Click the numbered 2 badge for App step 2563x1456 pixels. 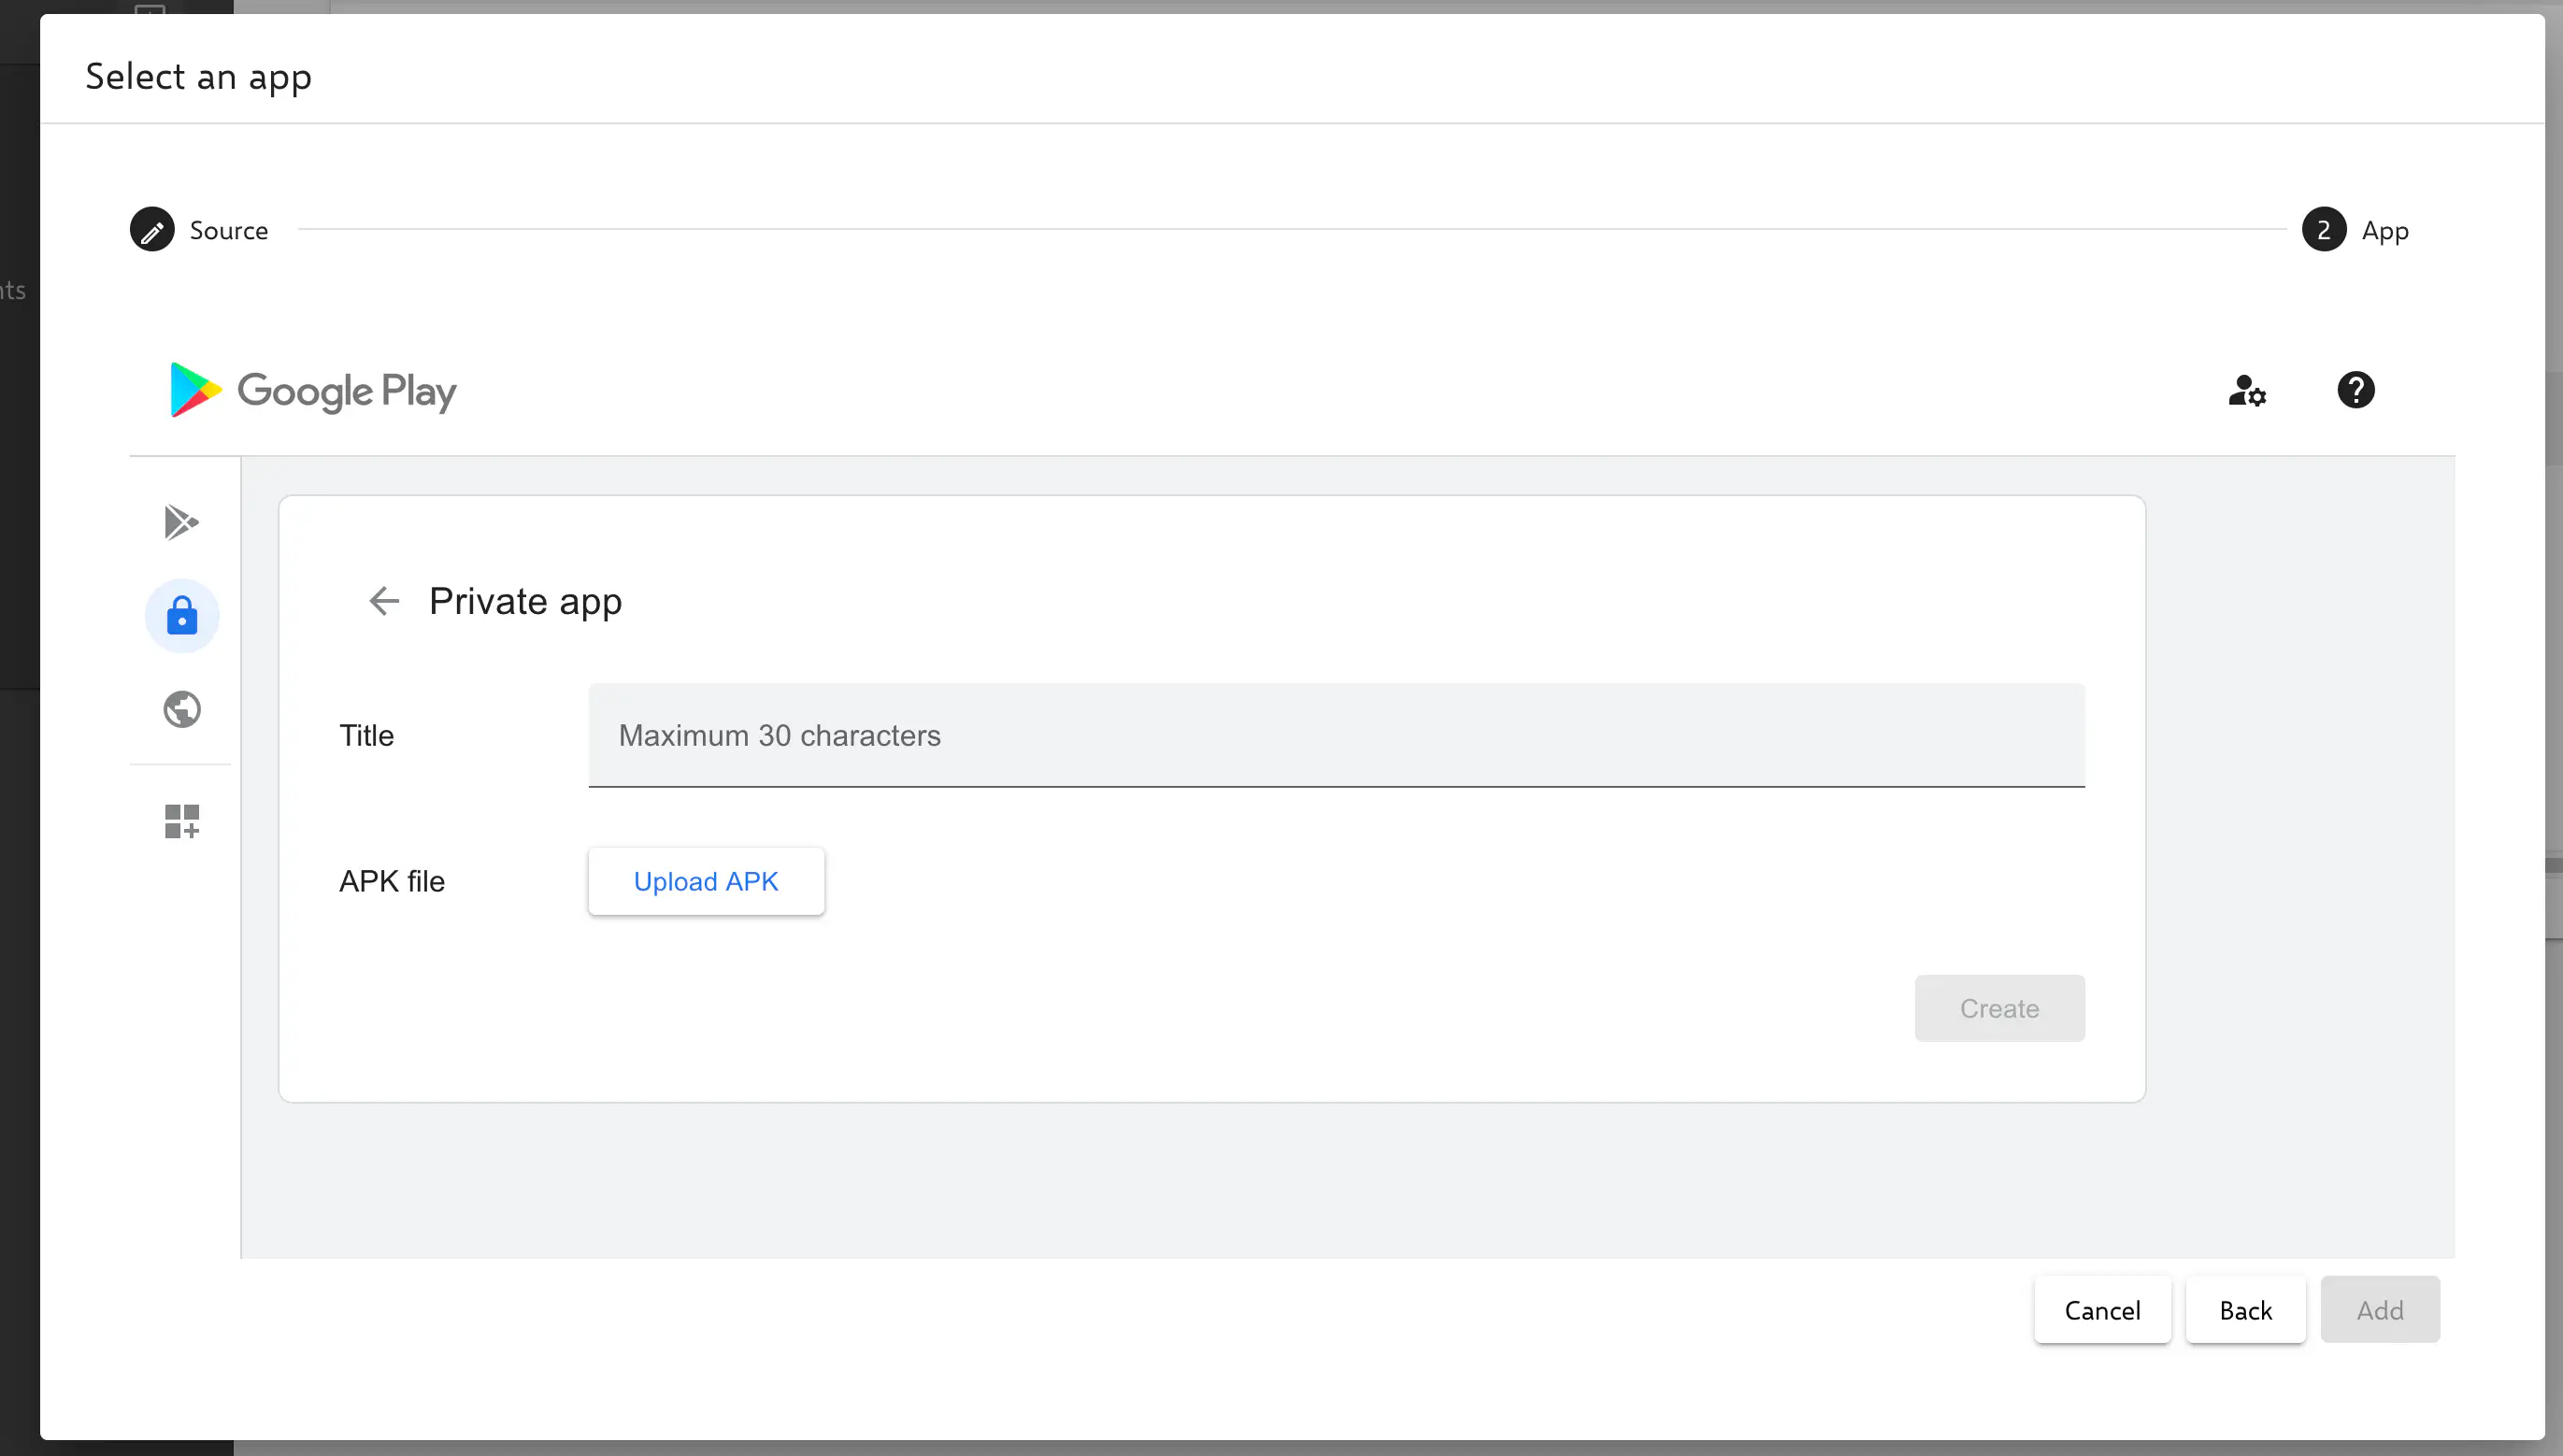point(2324,229)
